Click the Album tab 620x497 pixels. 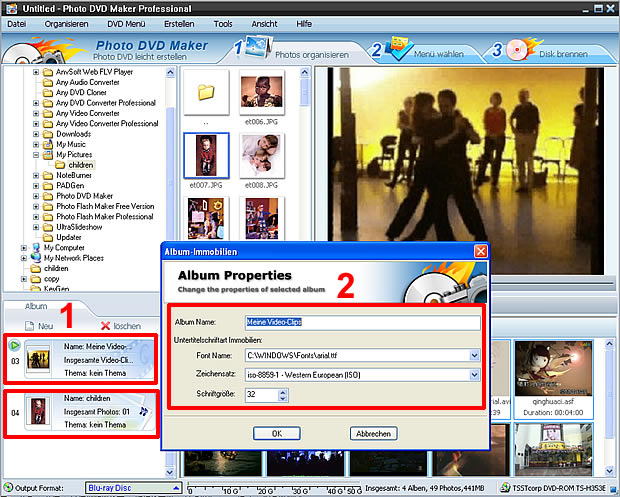[x=36, y=306]
